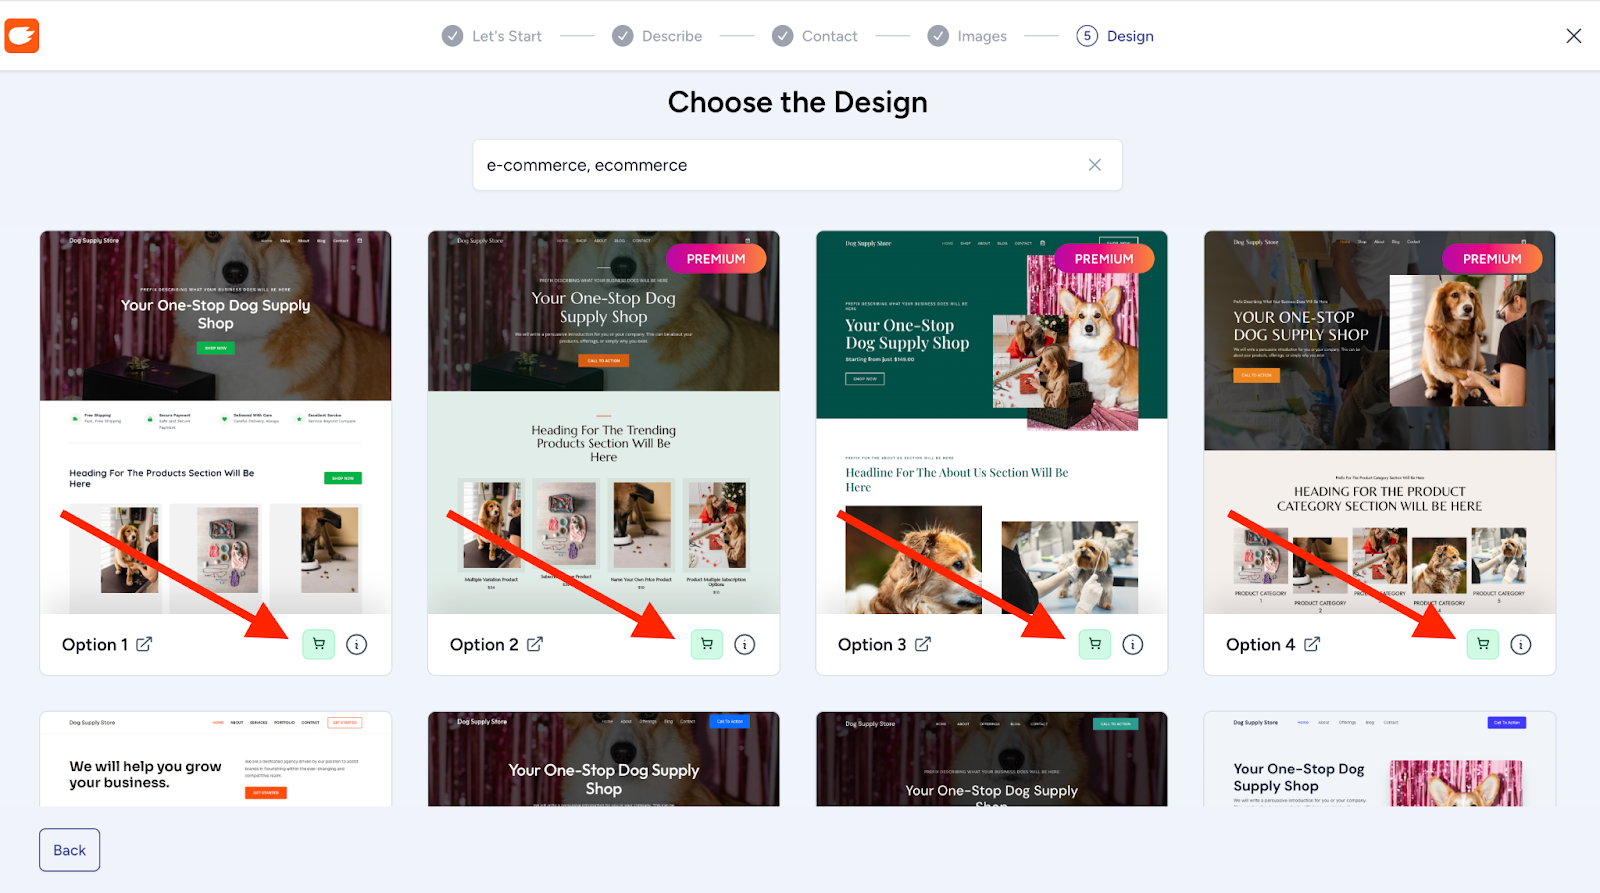Click the Let's Start completed checkmark
1600x893 pixels.
point(453,36)
